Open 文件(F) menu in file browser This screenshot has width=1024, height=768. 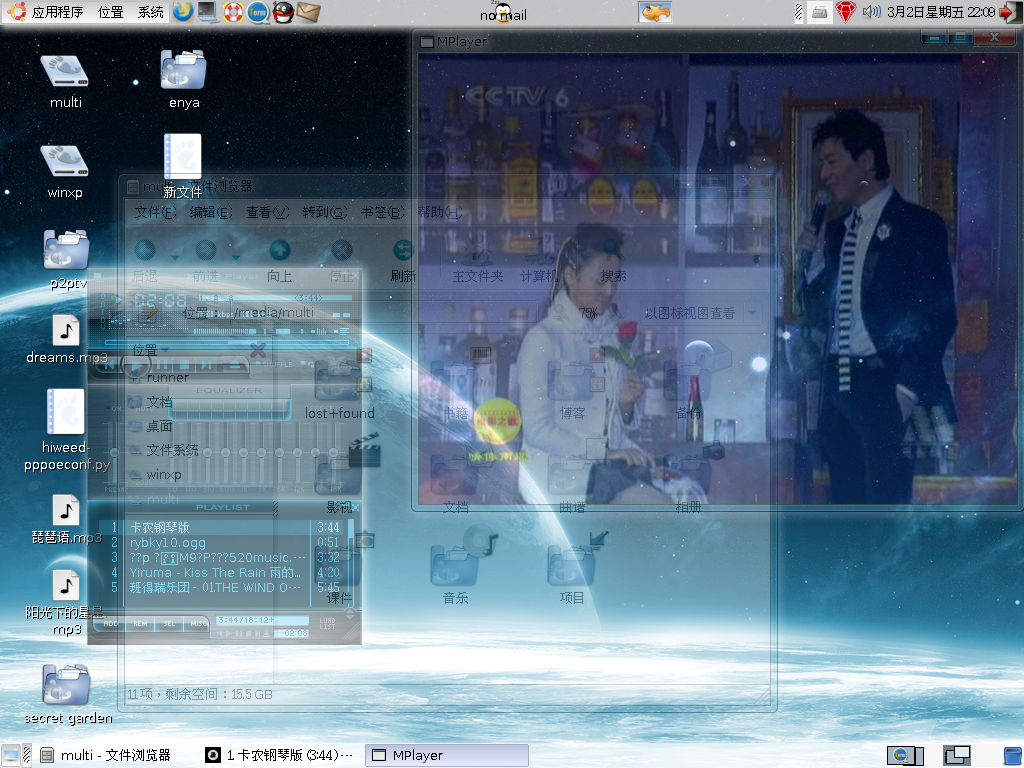[155, 212]
